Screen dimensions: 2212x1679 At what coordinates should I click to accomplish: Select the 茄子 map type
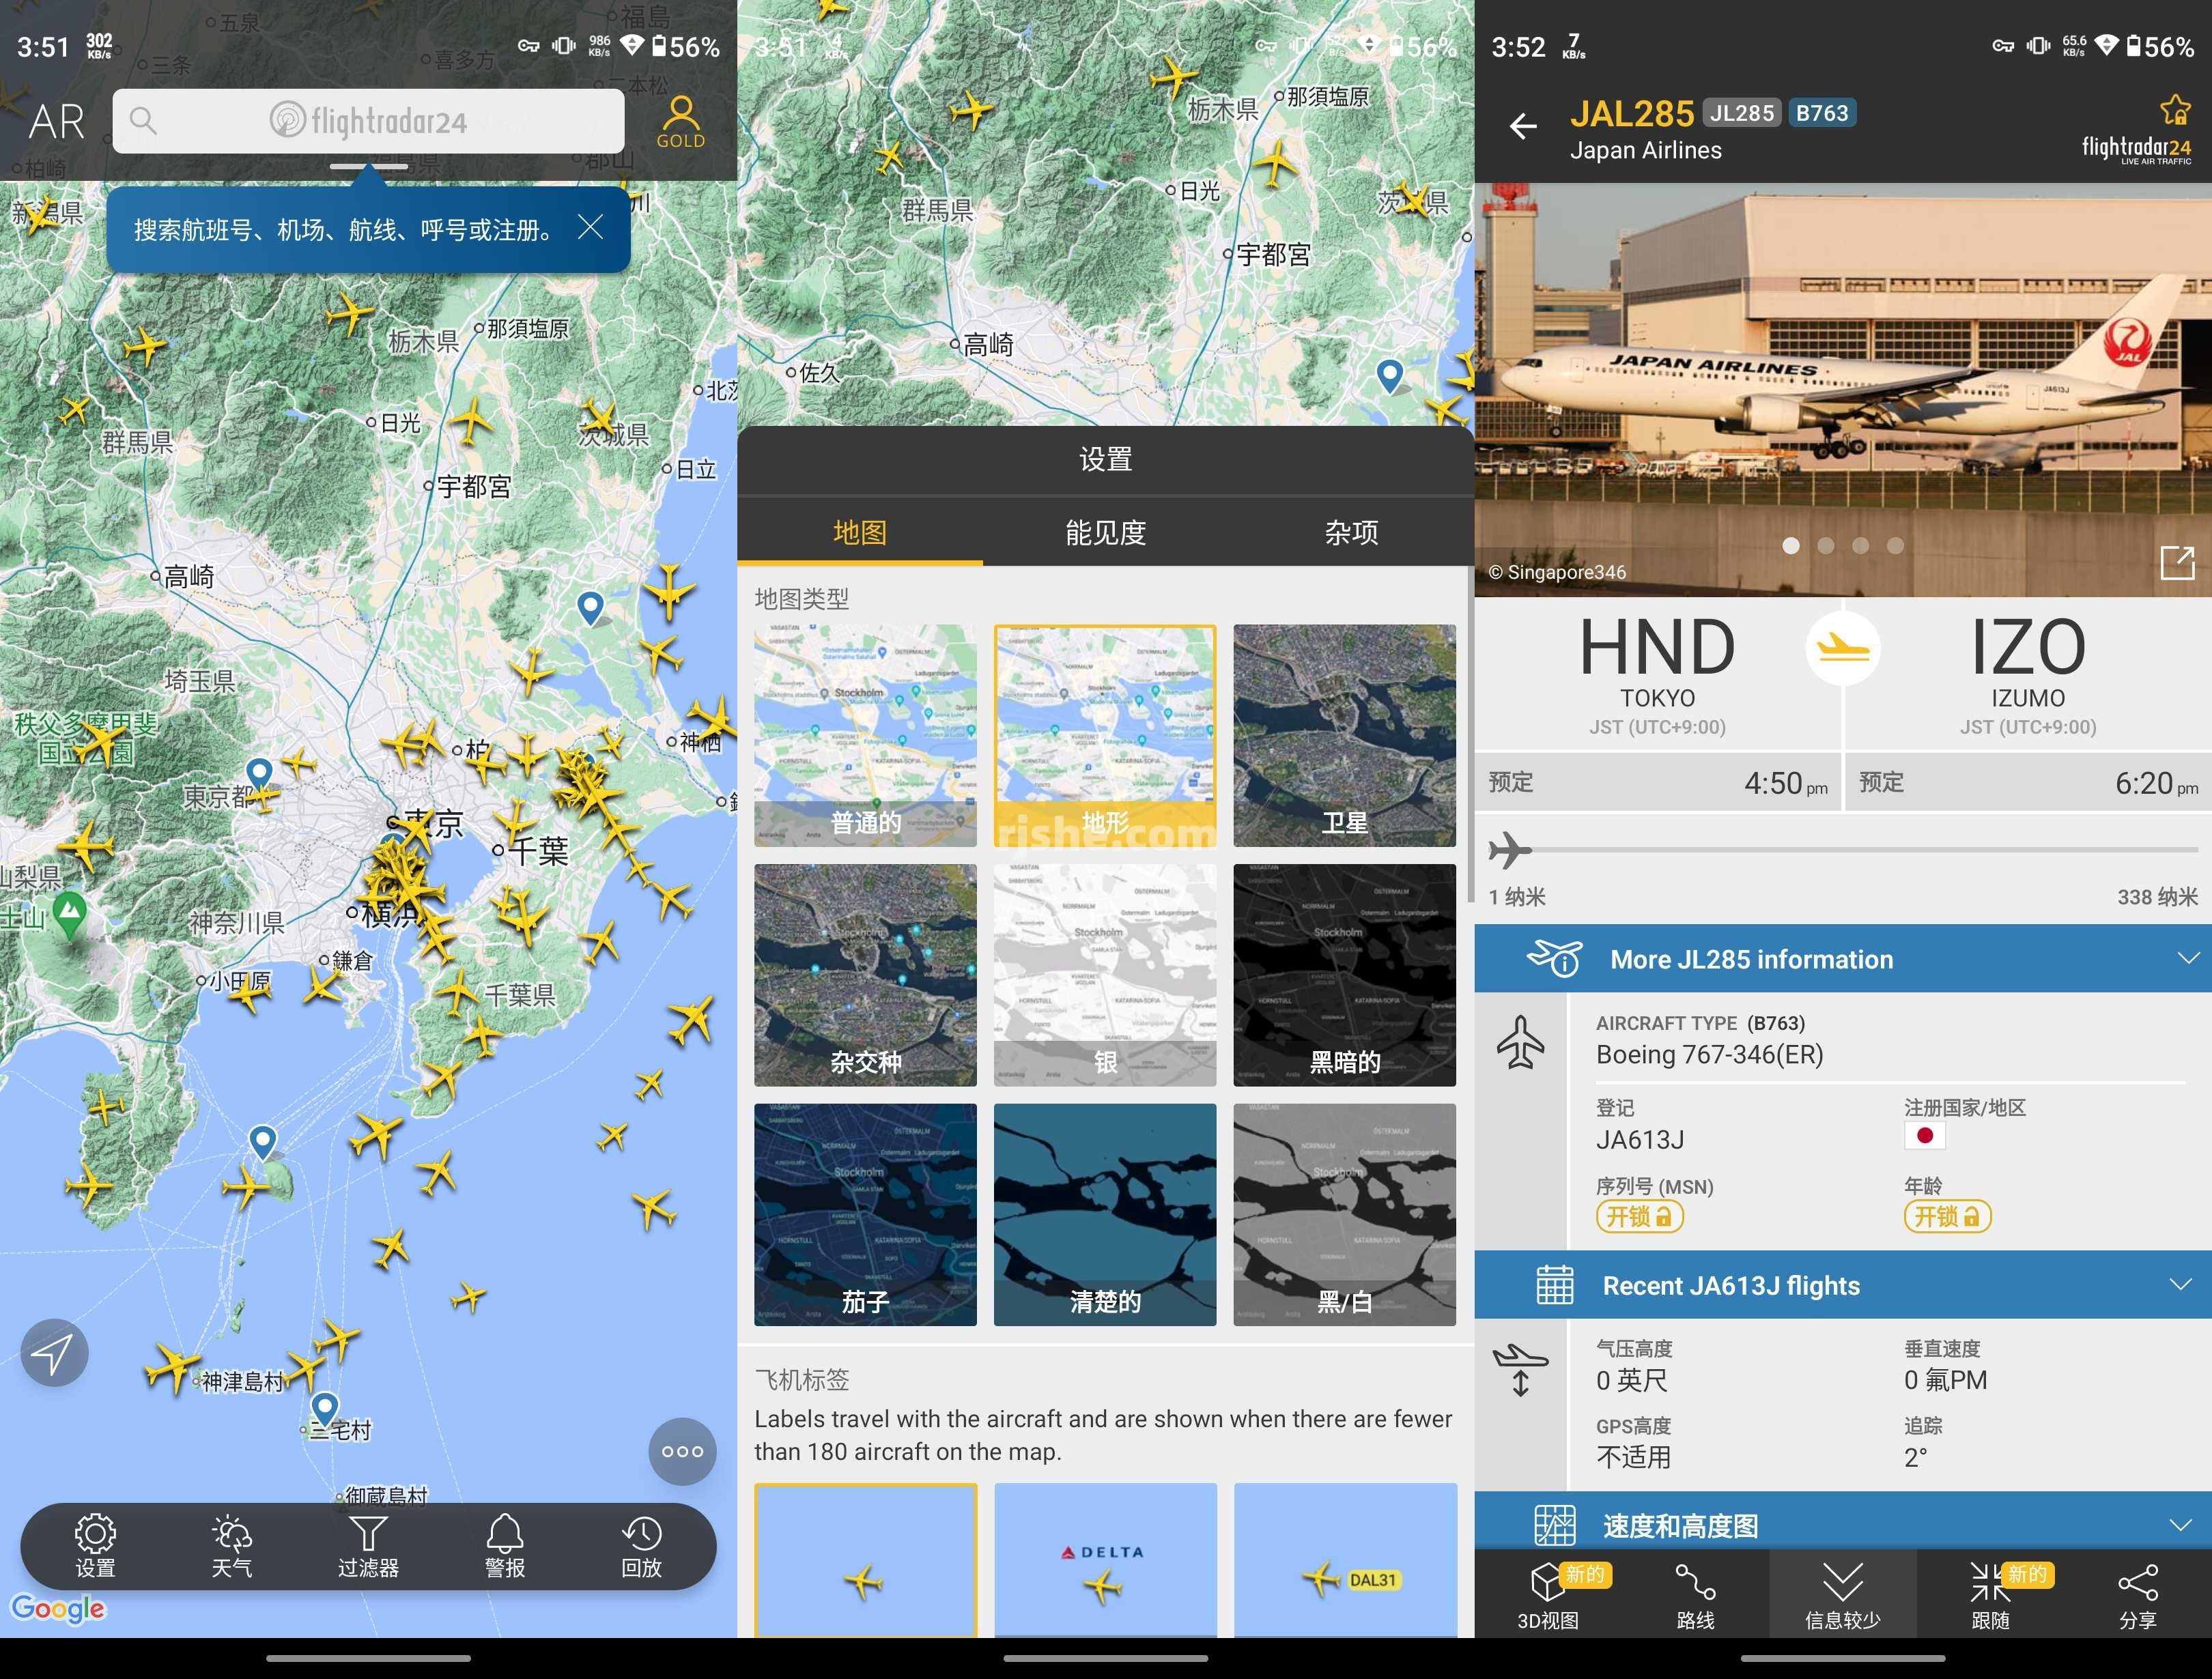(x=865, y=1214)
